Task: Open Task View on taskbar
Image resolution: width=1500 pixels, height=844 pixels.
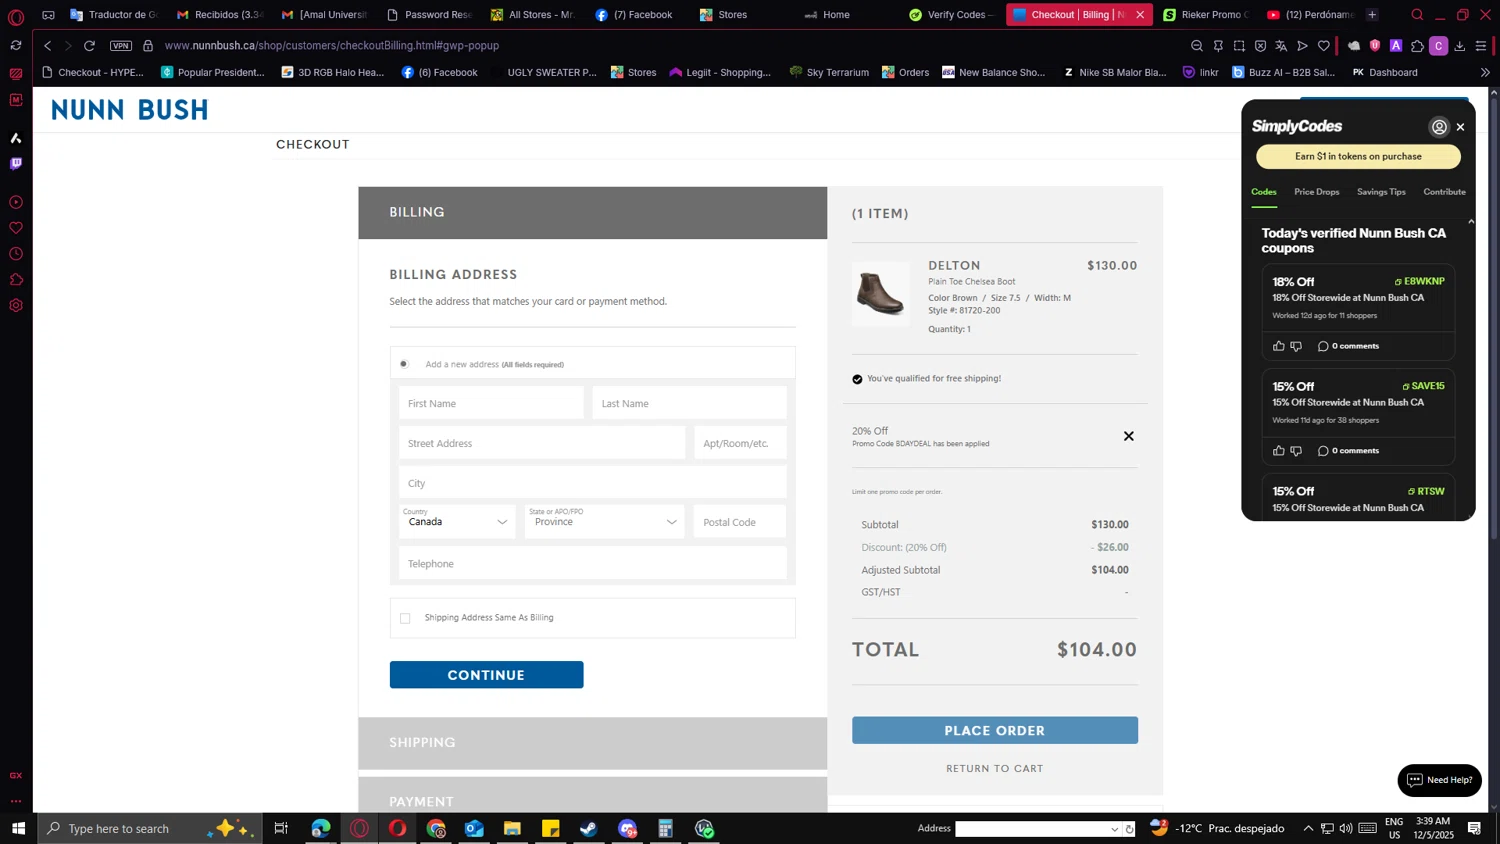Action: (281, 828)
